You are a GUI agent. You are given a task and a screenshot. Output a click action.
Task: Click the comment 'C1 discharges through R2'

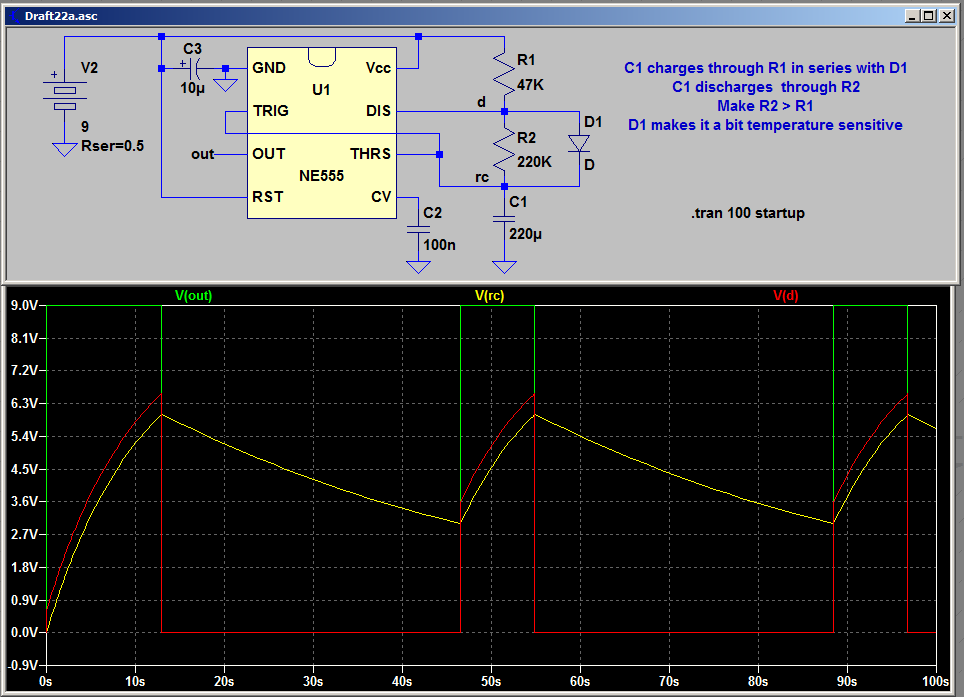click(766, 87)
